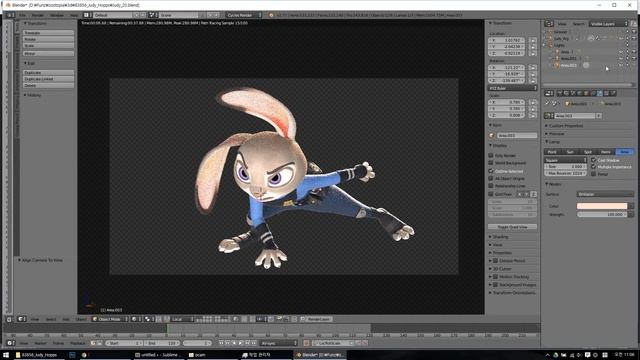Screen dimensions: 640x360
Task: Adjust the lamp Size slider field
Action: coord(565,167)
